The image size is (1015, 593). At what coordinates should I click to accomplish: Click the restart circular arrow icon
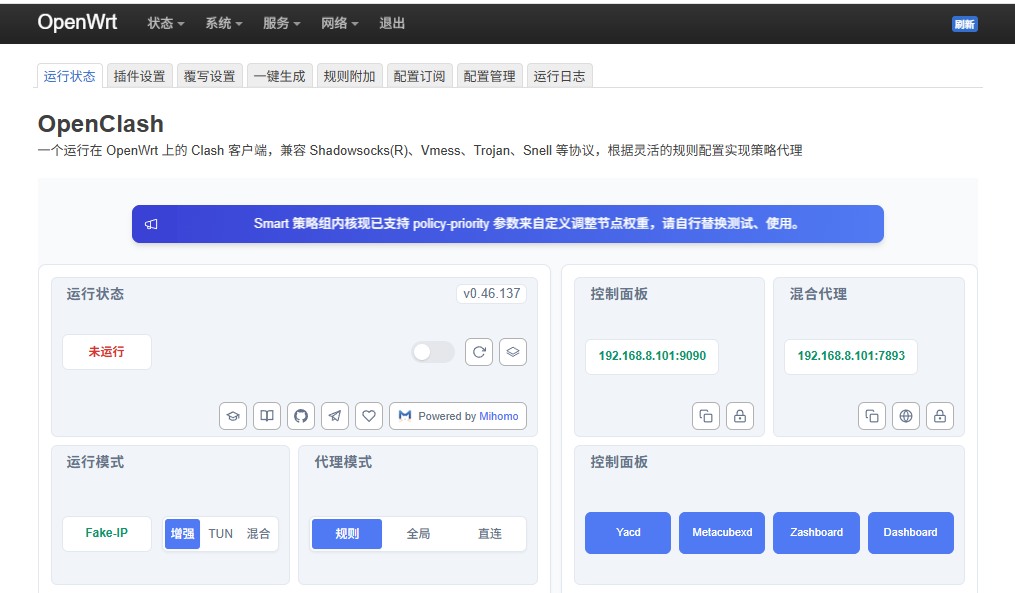(479, 352)
